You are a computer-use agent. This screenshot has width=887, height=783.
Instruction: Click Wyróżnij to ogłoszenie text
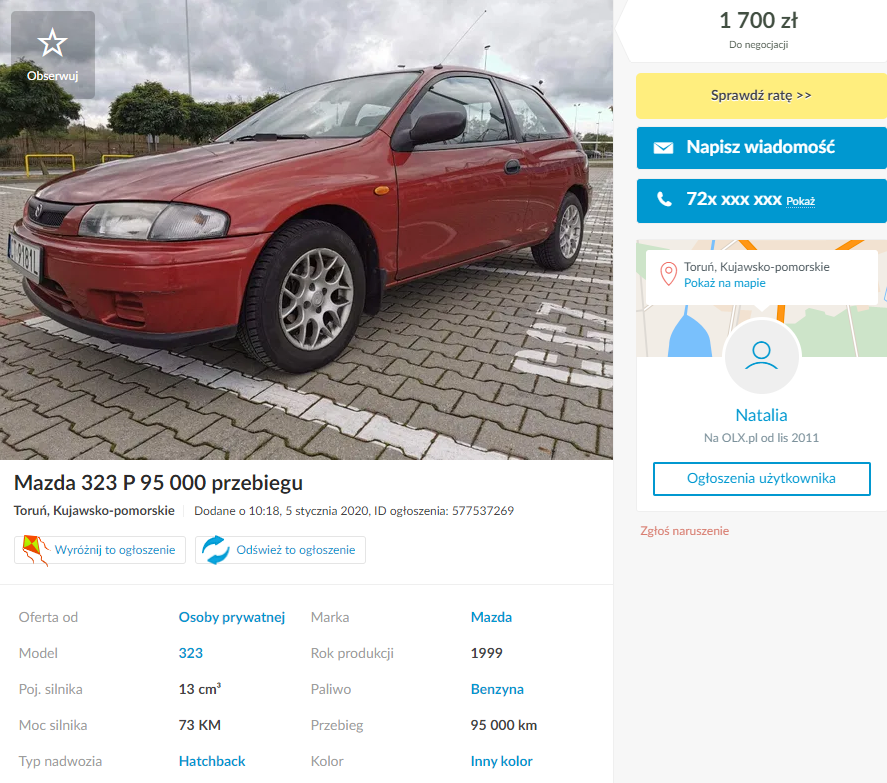coord(115,550)
